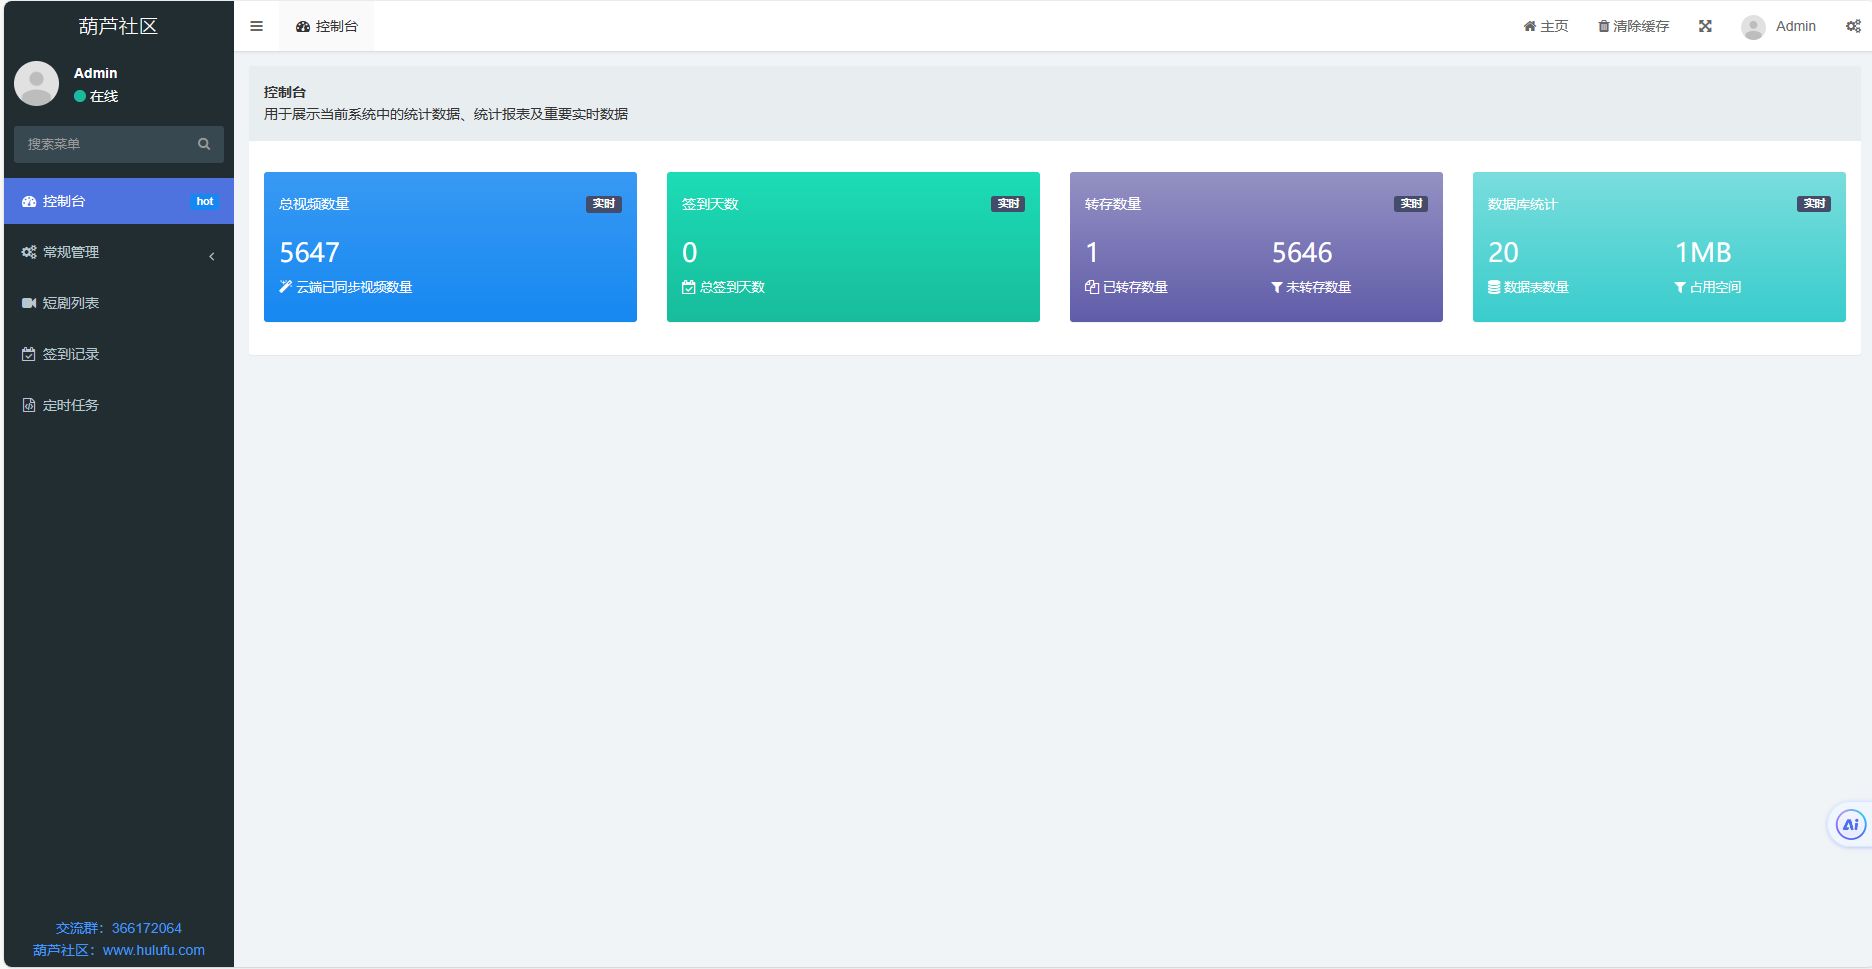Click the magnifier icon in menu search
1872x969 pixels.
[x=204, y=144]
